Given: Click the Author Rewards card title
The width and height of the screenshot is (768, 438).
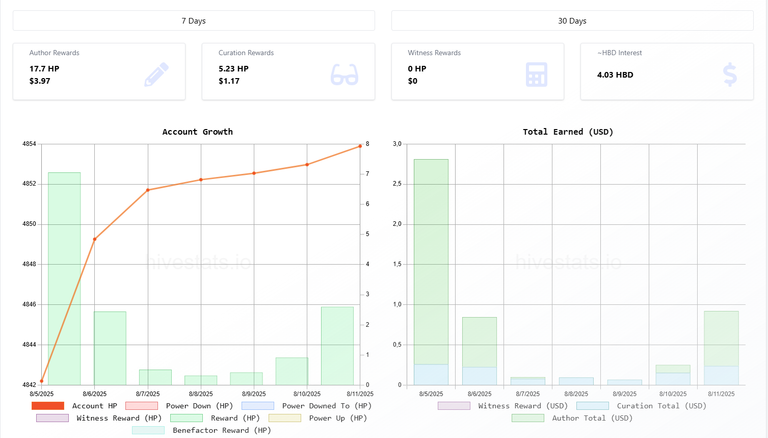Looking at the screenshot, I should 54,52.
